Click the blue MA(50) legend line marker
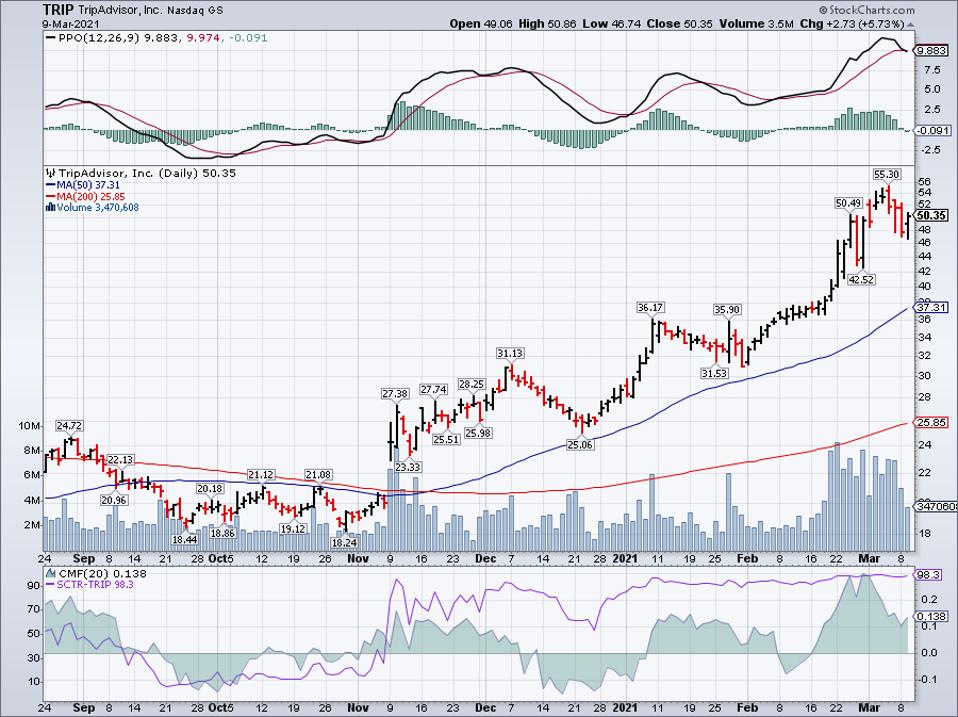 (x=51, y=185)
